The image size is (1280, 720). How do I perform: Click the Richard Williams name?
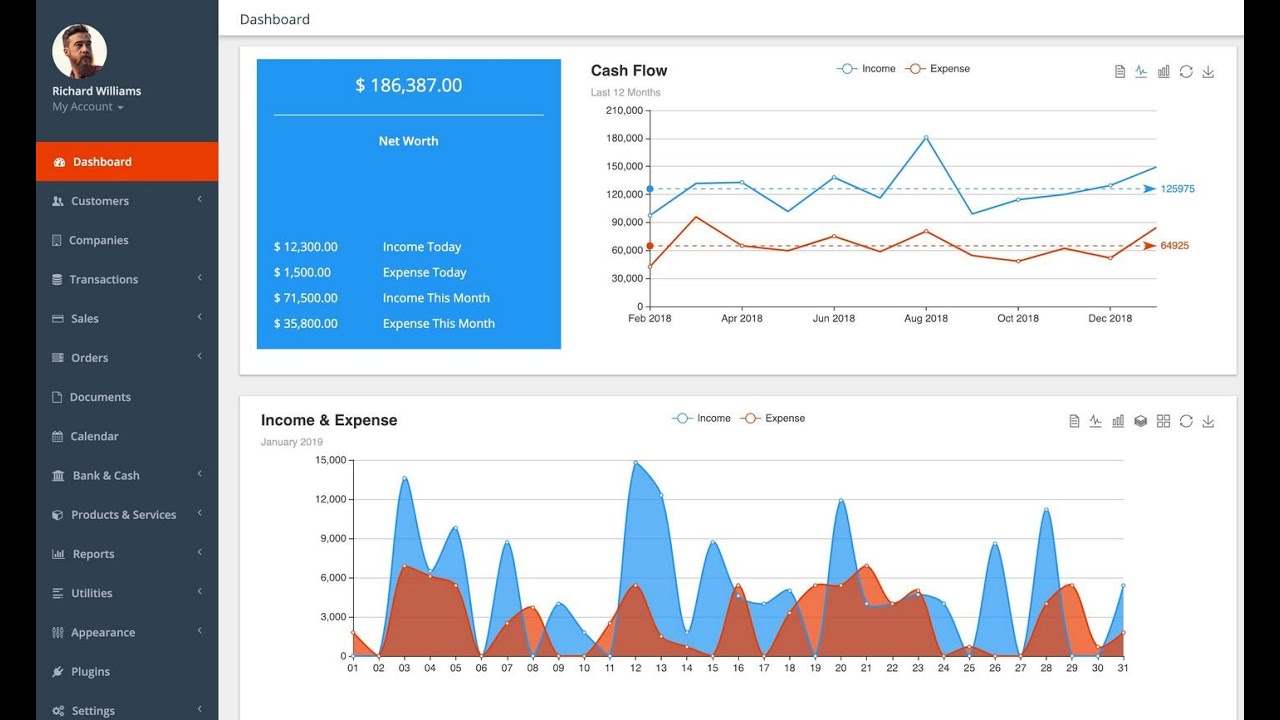coord(97,91)
